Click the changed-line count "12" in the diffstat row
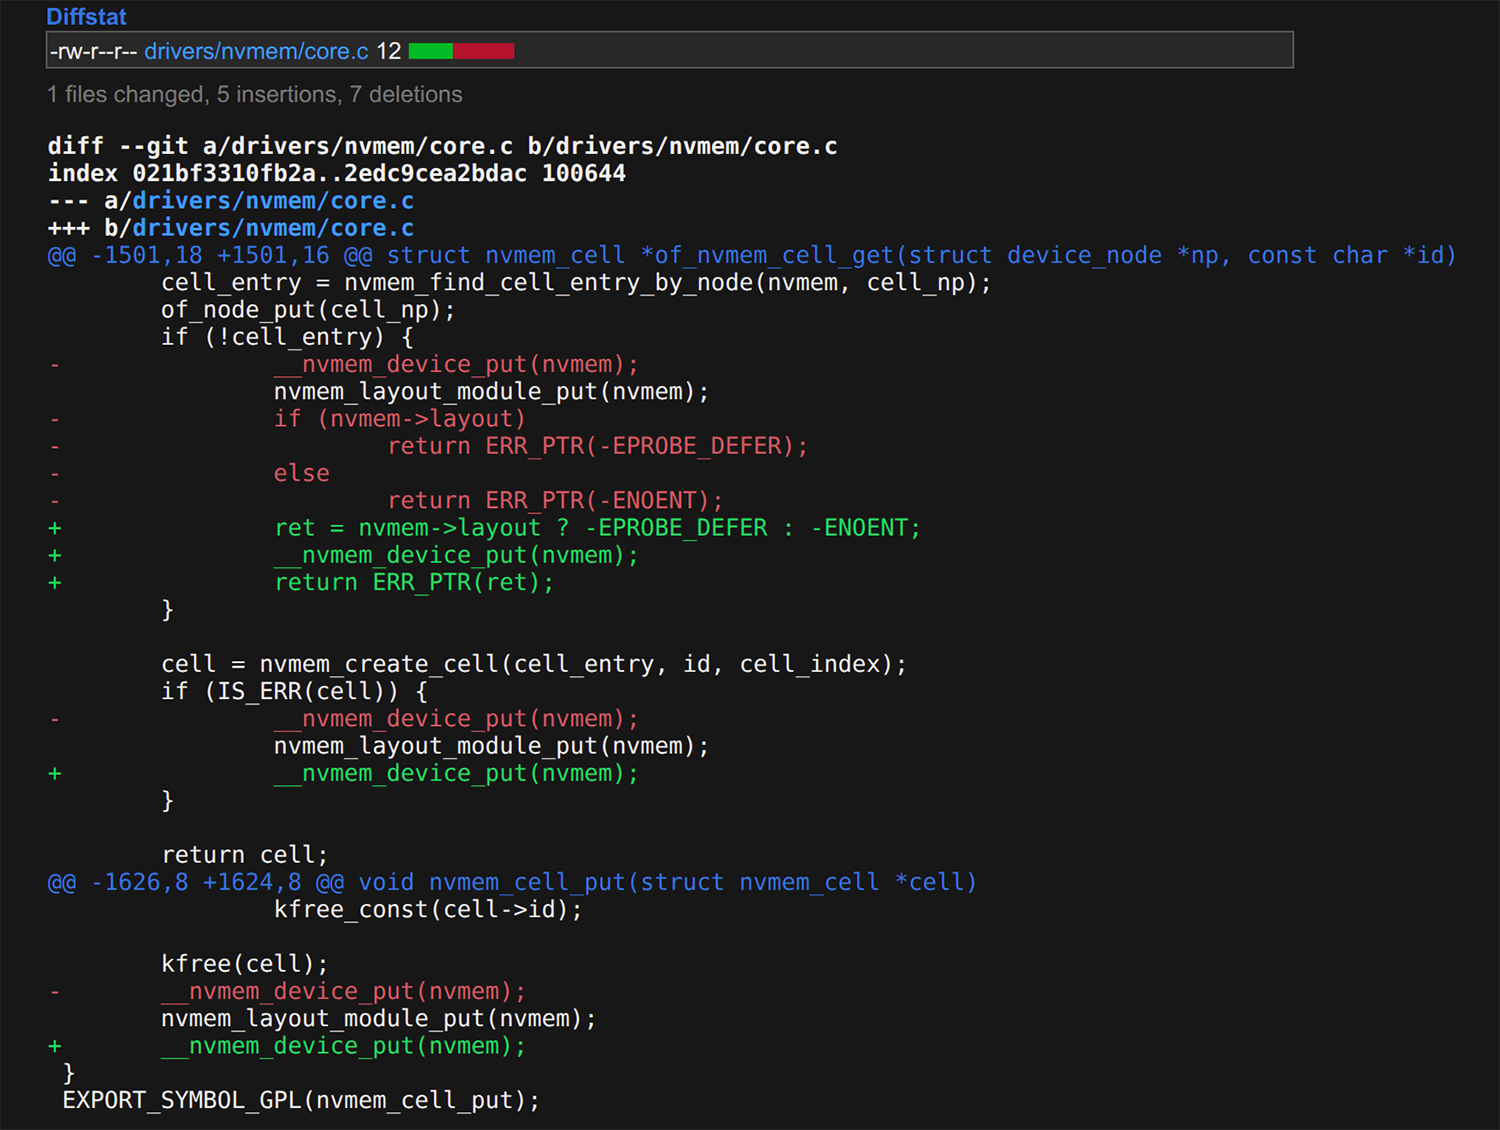Screen dimensions: 1500x1130 (x=389, y=51)
